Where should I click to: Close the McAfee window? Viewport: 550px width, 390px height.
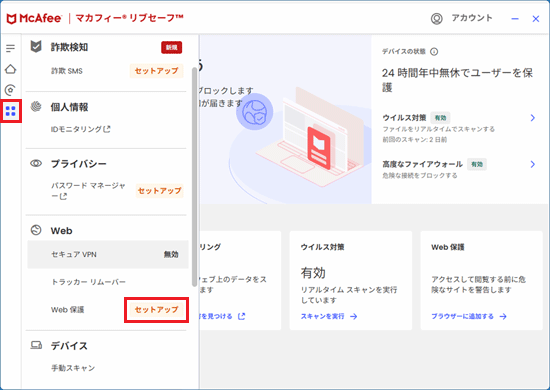click(x=536, y=19)
